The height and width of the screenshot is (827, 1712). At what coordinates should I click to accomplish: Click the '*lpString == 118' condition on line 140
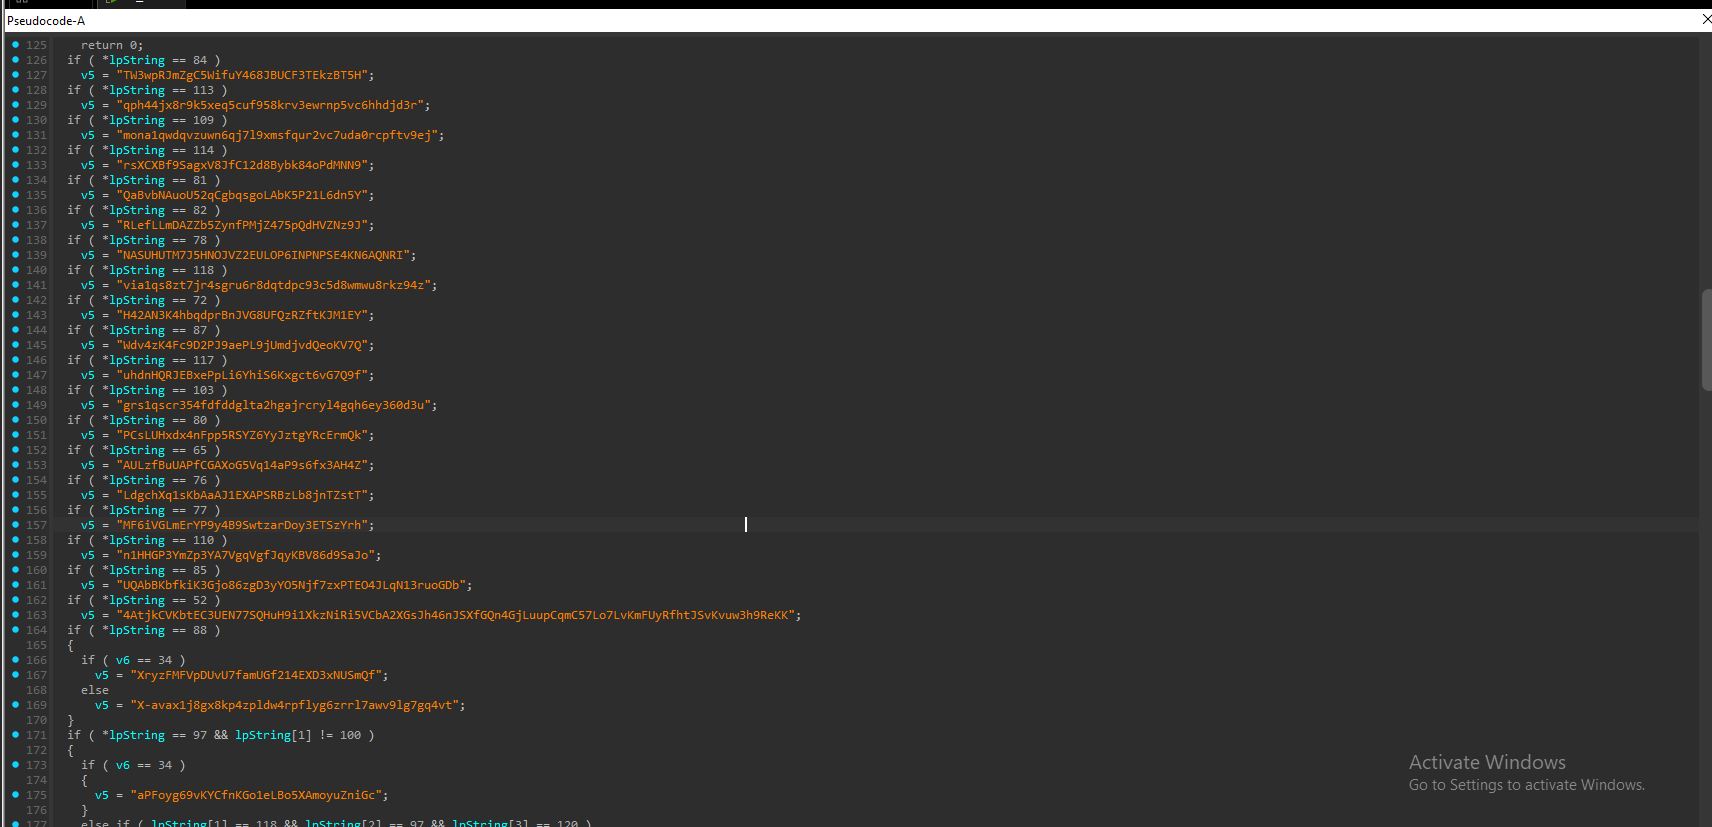(158, 270)
